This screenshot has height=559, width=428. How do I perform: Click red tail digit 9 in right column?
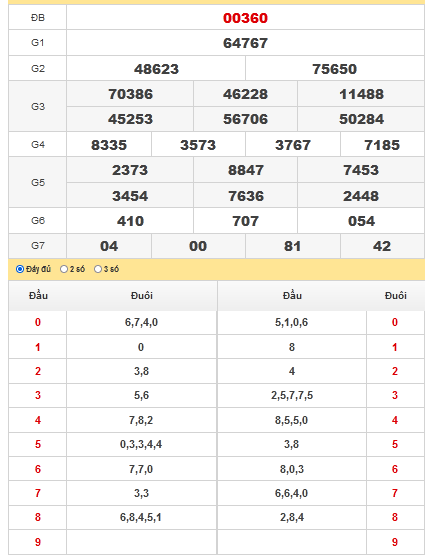click(395, 542)
